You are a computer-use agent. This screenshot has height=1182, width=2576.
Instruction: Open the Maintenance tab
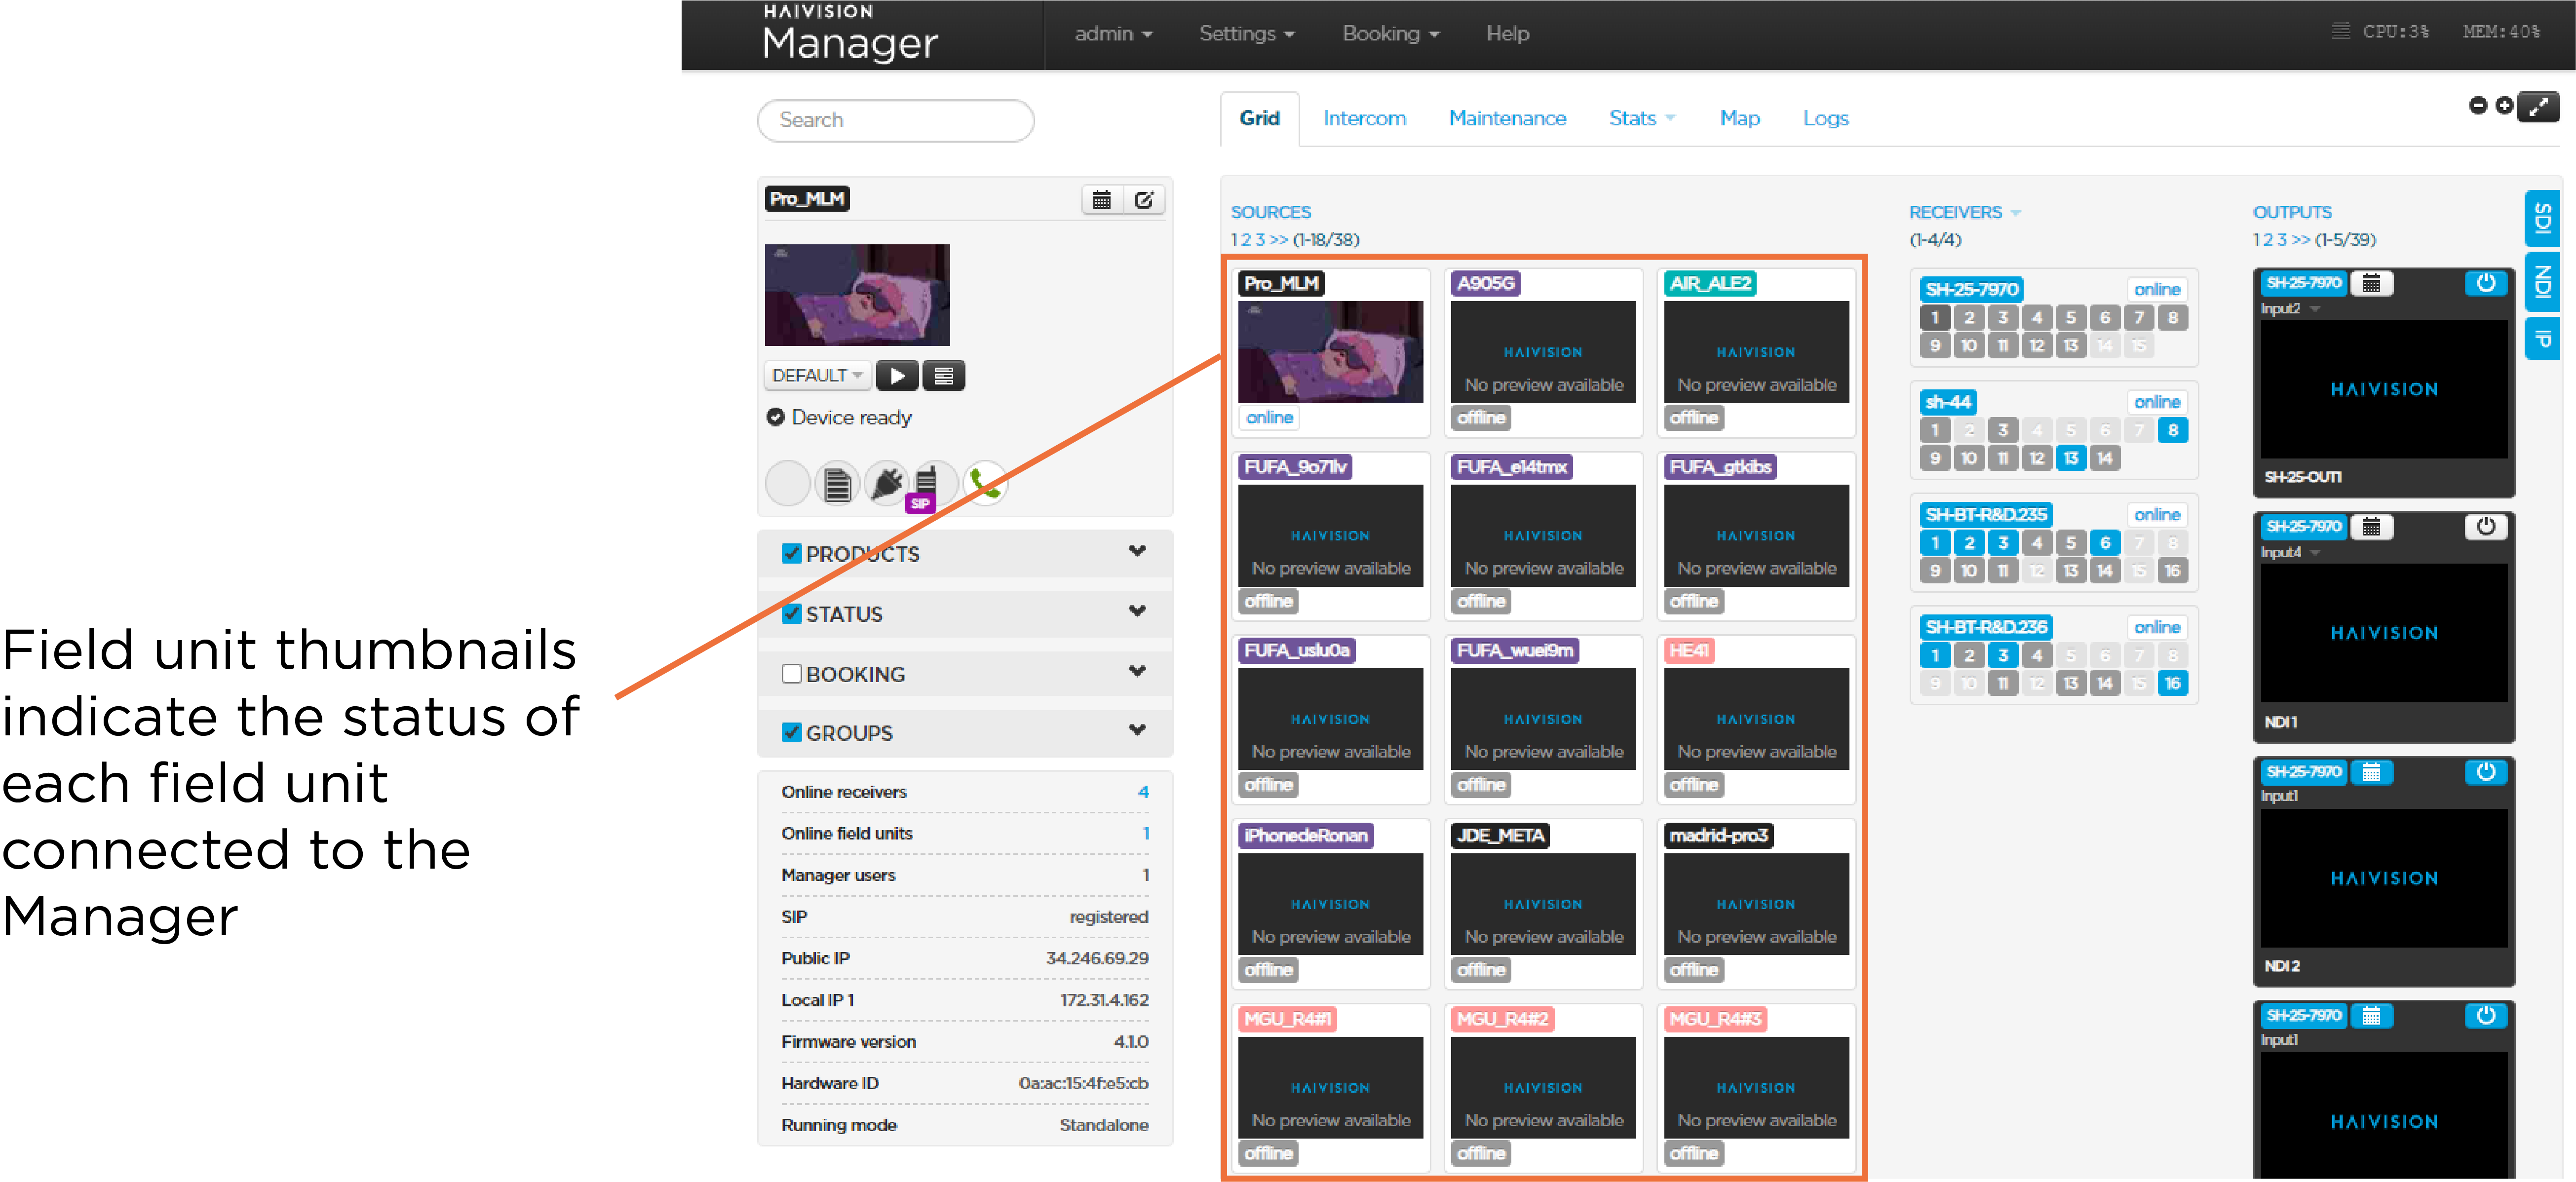point(1507,119)
